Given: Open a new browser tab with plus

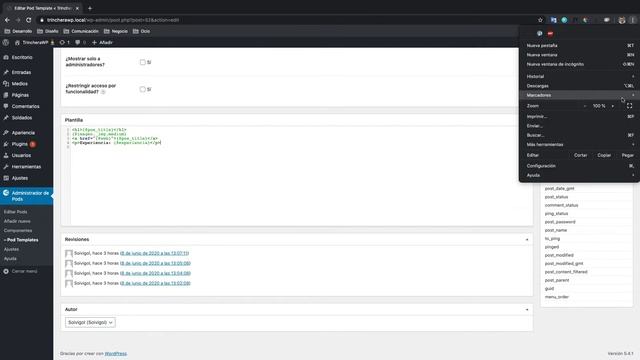Looking at the screenshot, I should coord(90,8).
